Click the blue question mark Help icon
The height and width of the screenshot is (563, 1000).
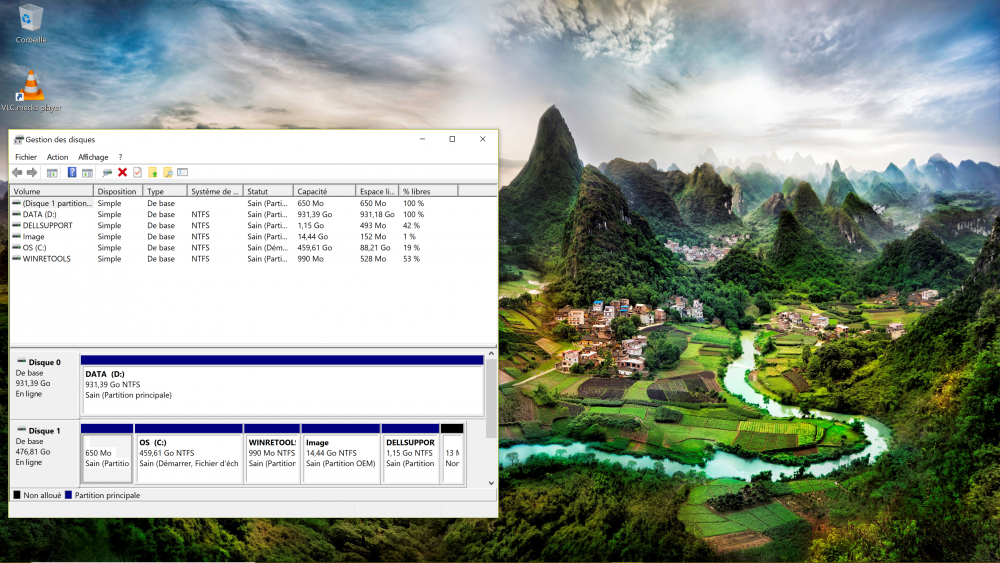point(72,173)
